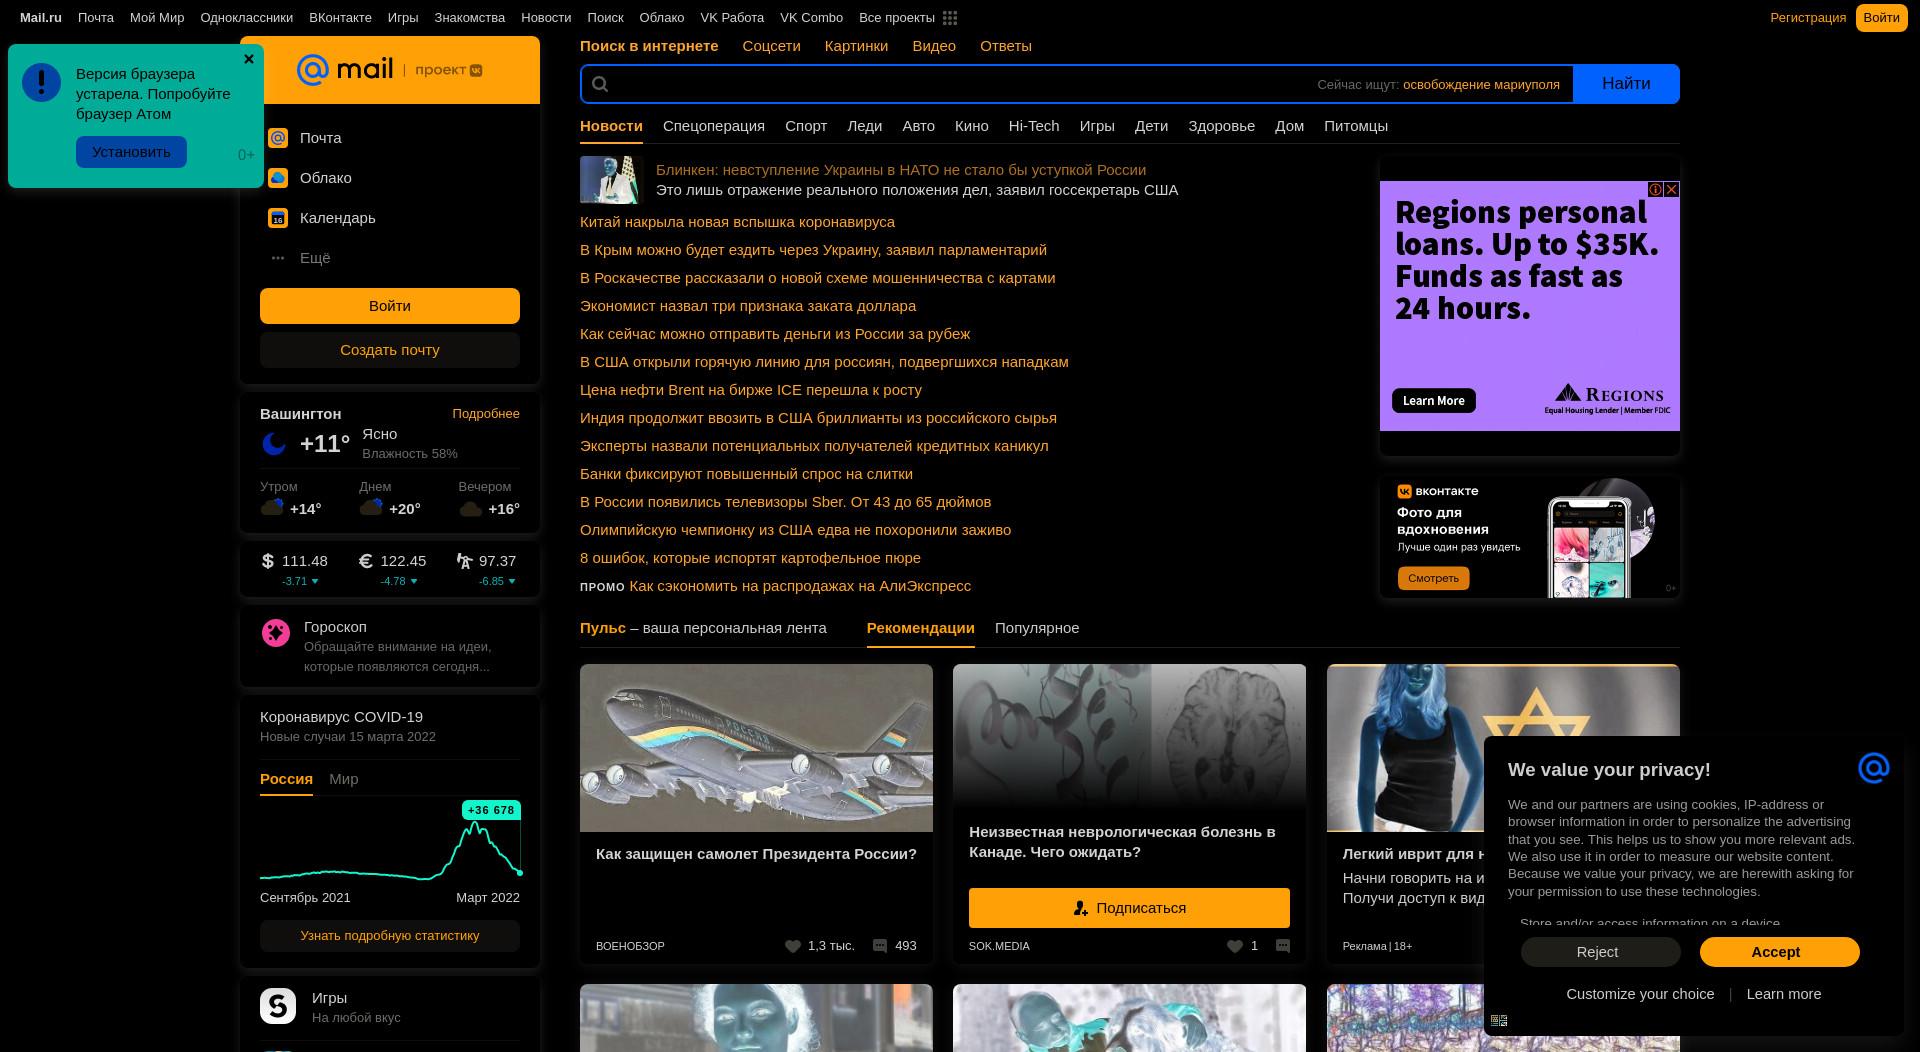
Task: Click the orange Войти sidebar button
Action: click(390, 306)
